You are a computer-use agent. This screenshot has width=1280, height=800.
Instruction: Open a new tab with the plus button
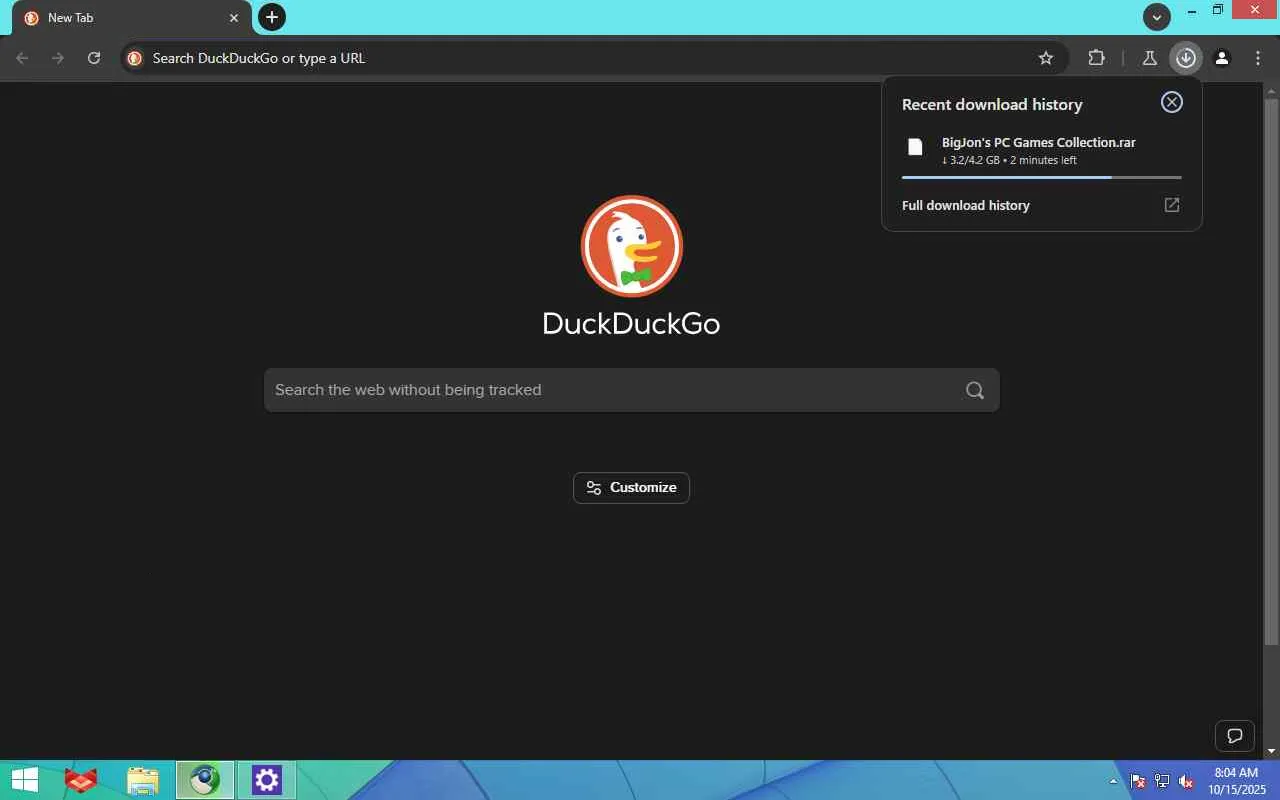[272, 17]
